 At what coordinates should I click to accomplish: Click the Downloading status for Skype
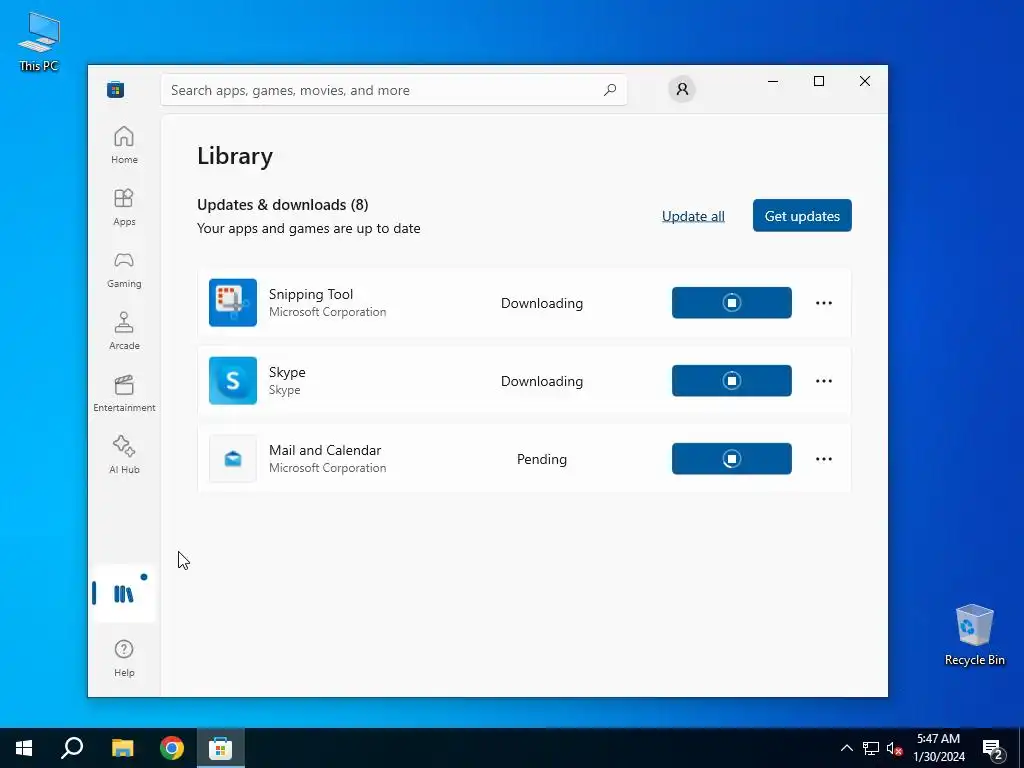point(542,381)
